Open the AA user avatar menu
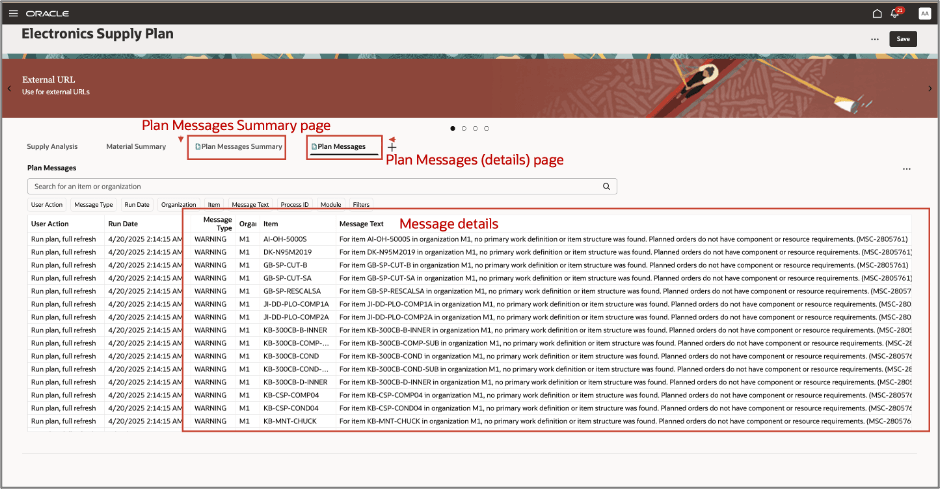The height and width of the screenshot is (490, 940). pos(924,13)
